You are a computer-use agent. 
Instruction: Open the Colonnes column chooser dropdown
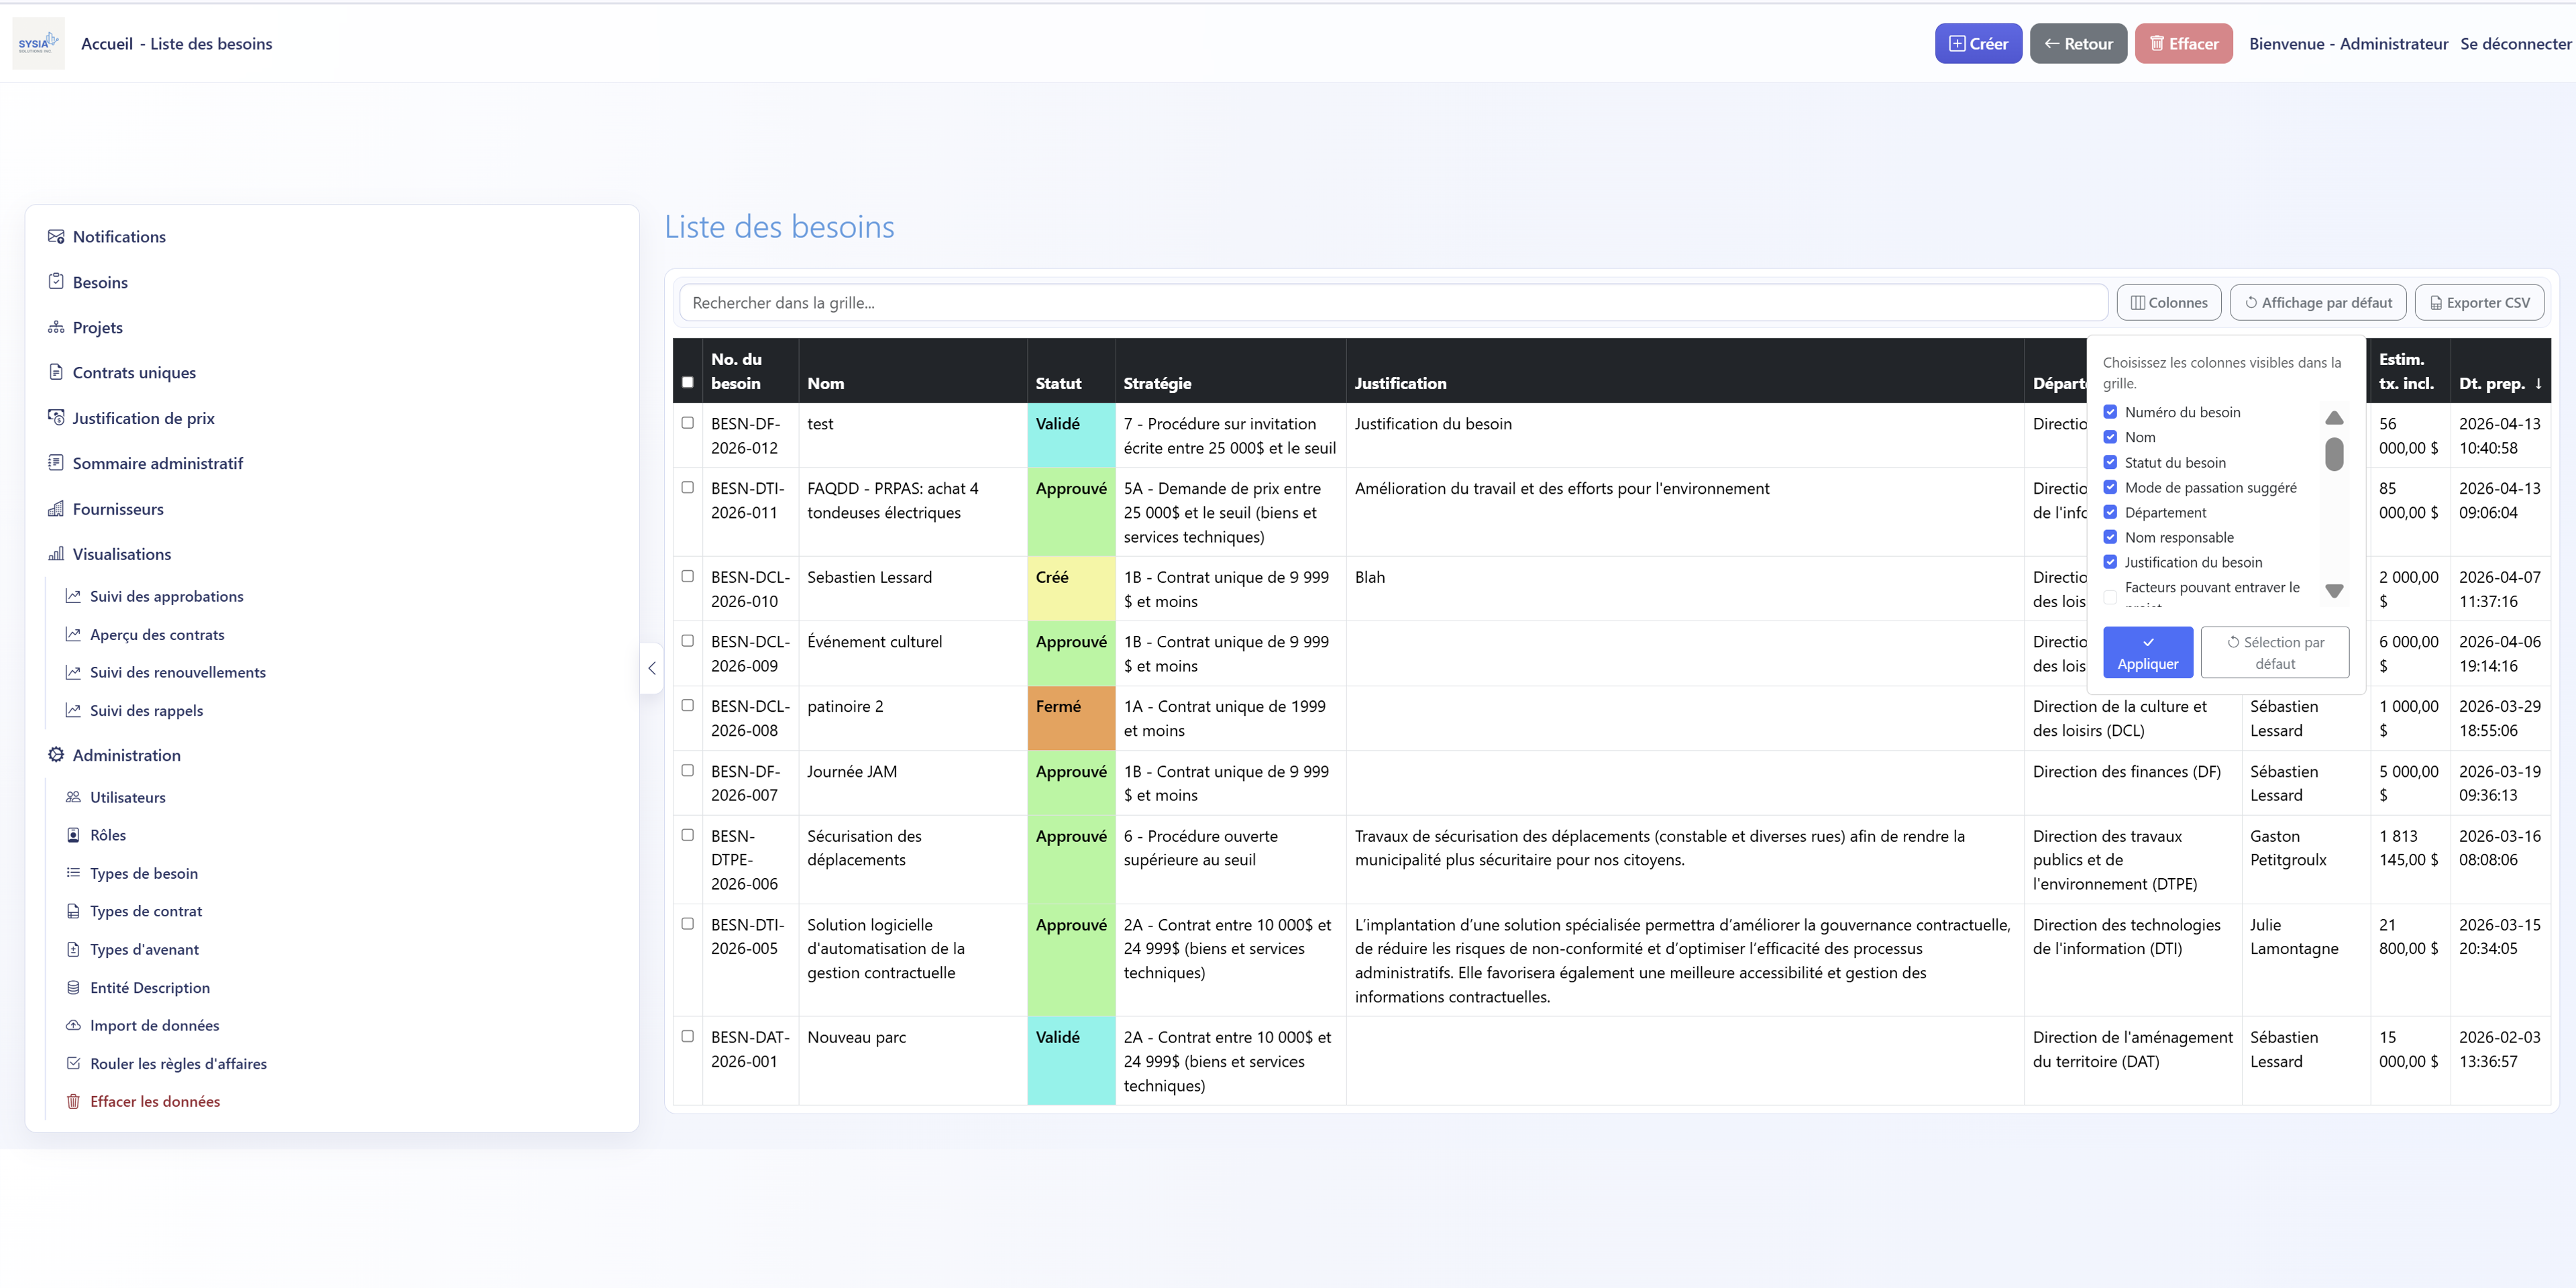click(x=2169, y=302)
